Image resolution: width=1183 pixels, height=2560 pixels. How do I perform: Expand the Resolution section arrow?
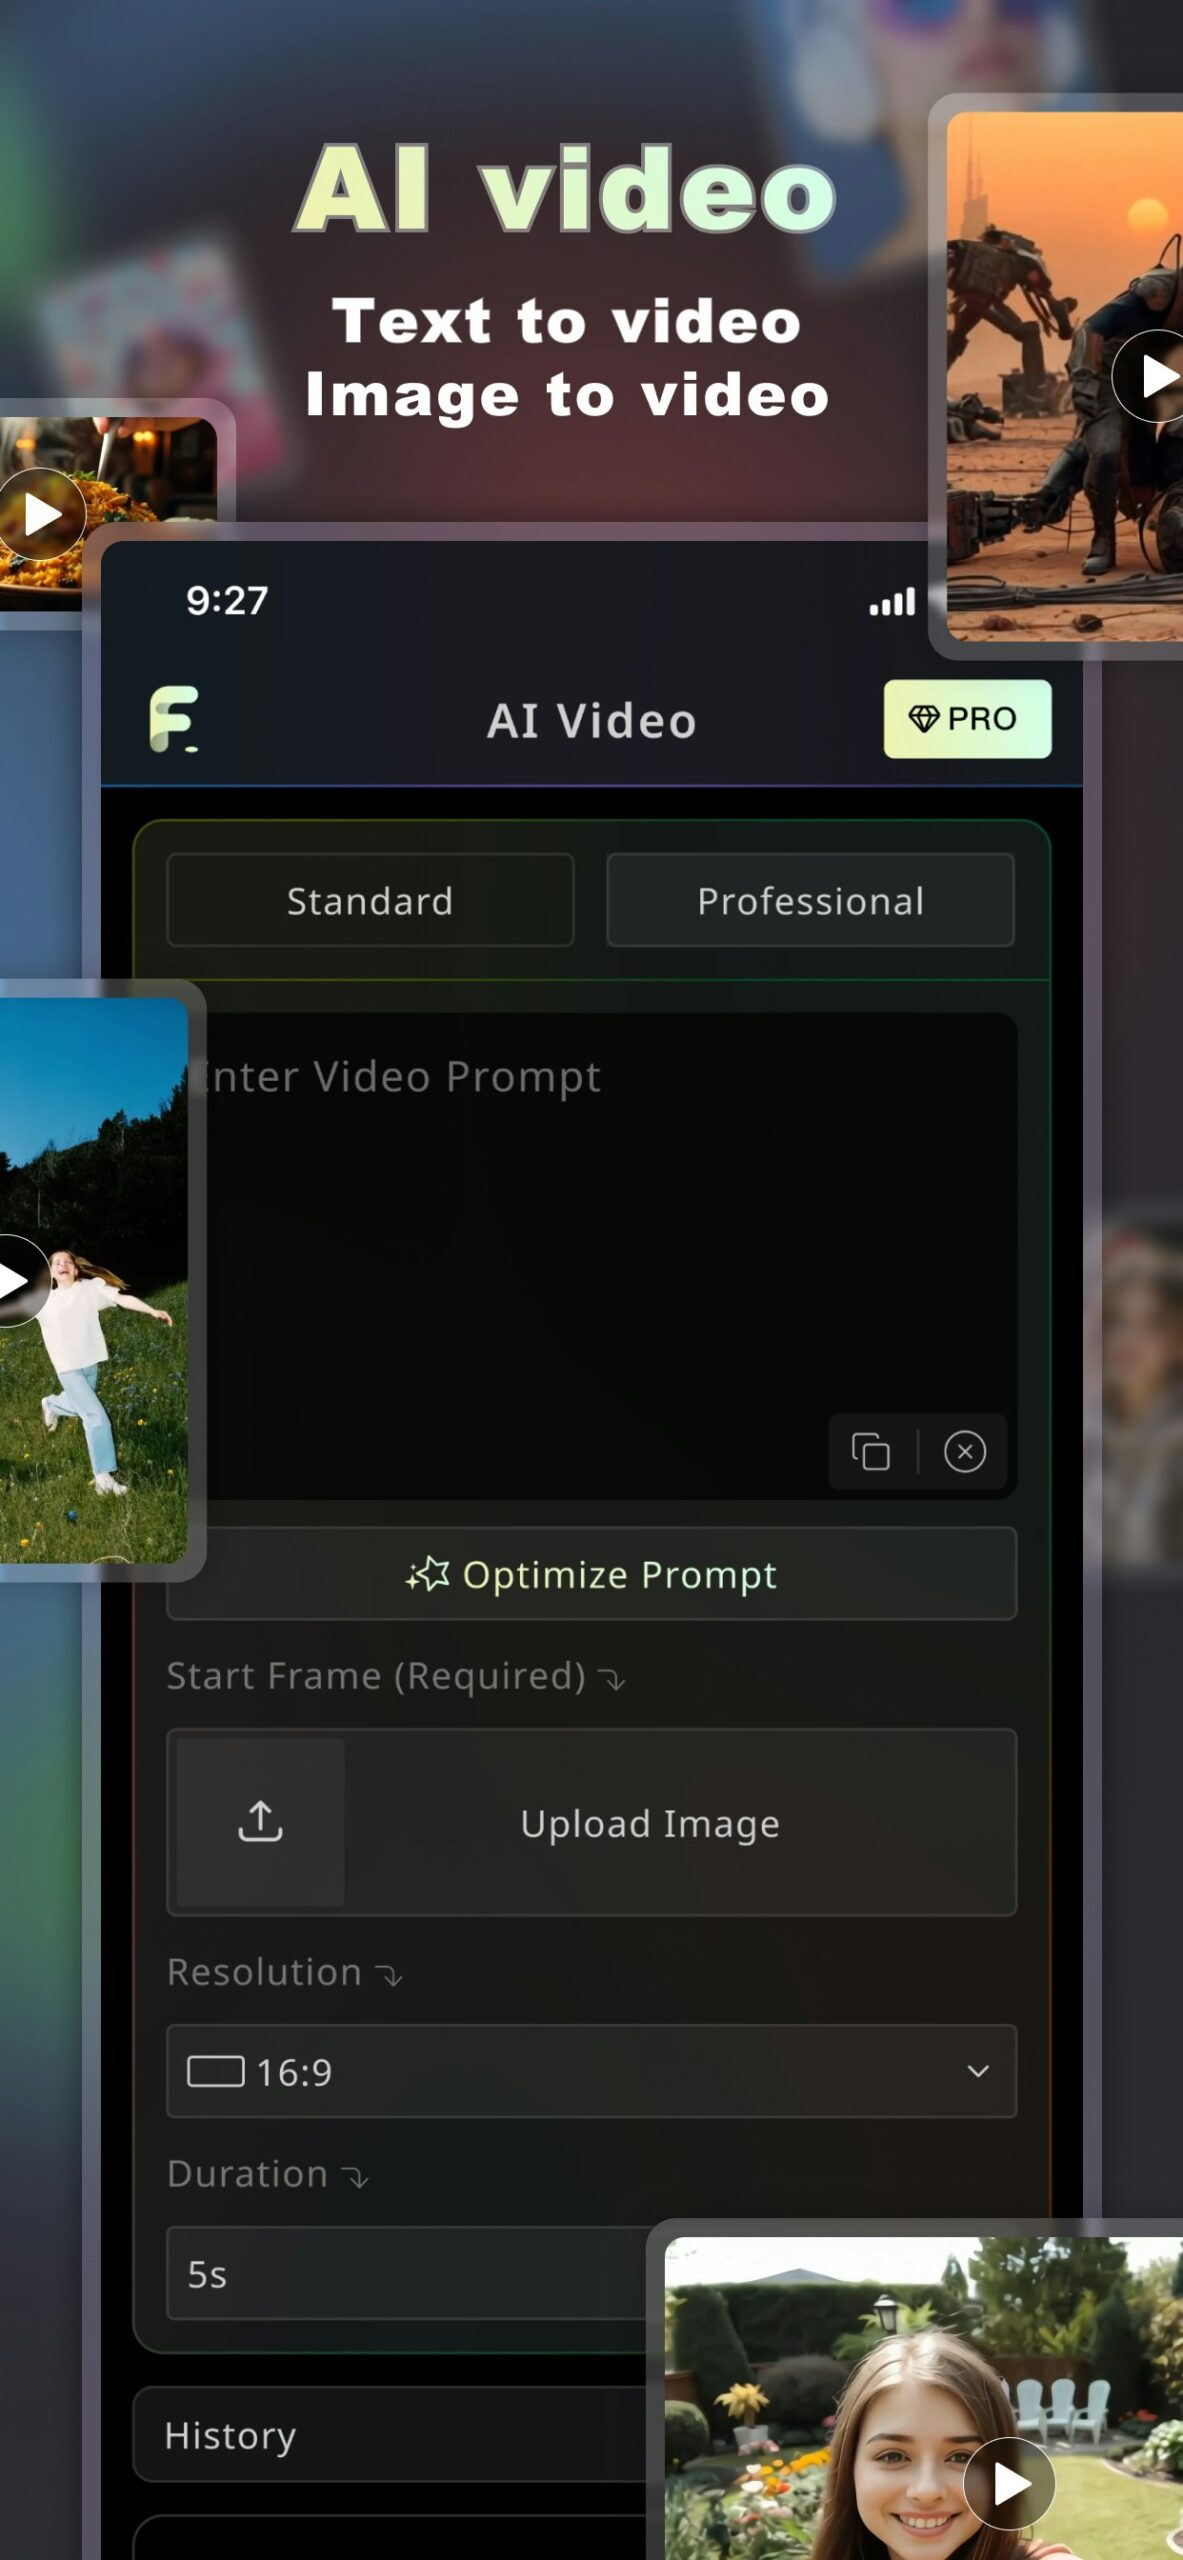point(389,1975)
